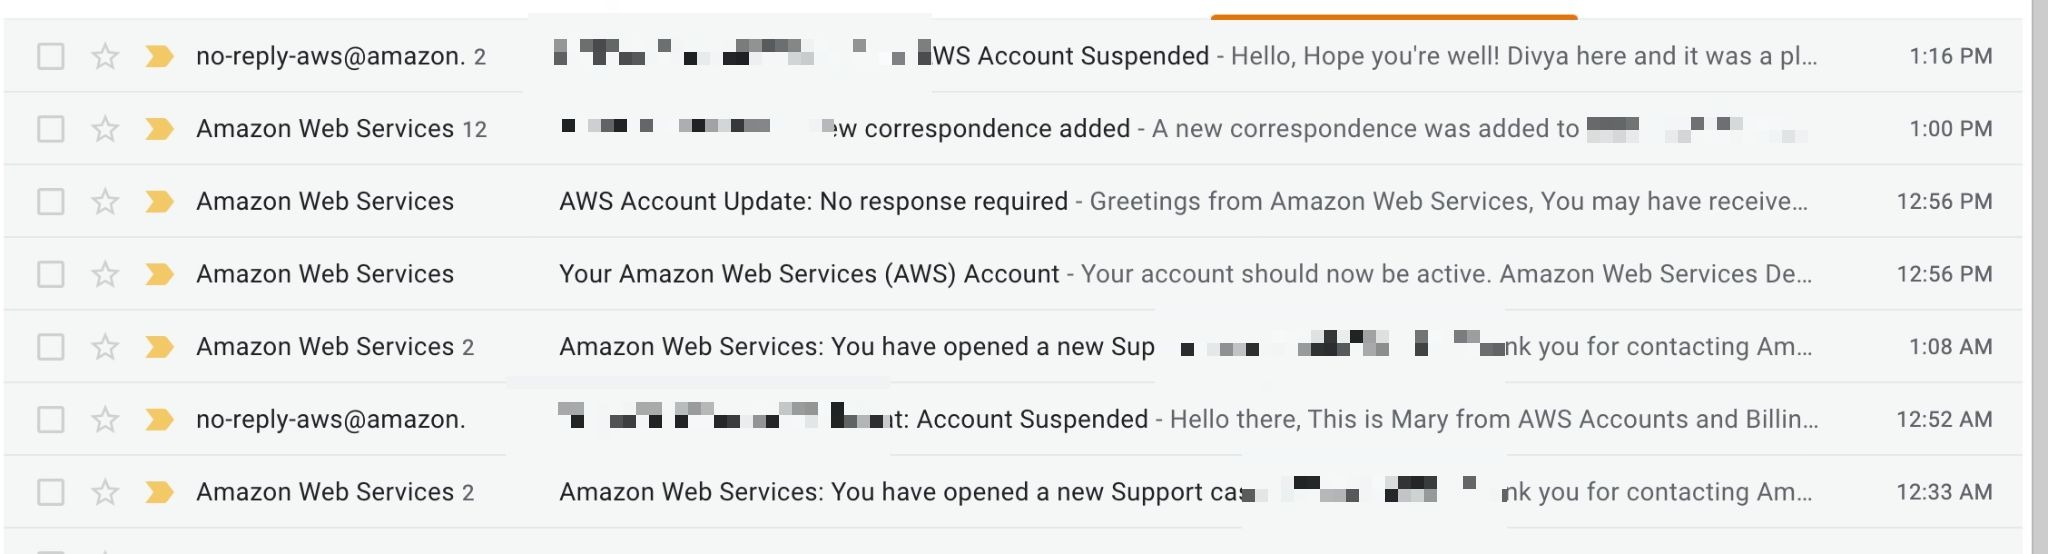Screen dimensions: 2048x554
Task: Star the 12:52 AM Account Suspended email
Action: pyautogui.click(x=105, y=420)
